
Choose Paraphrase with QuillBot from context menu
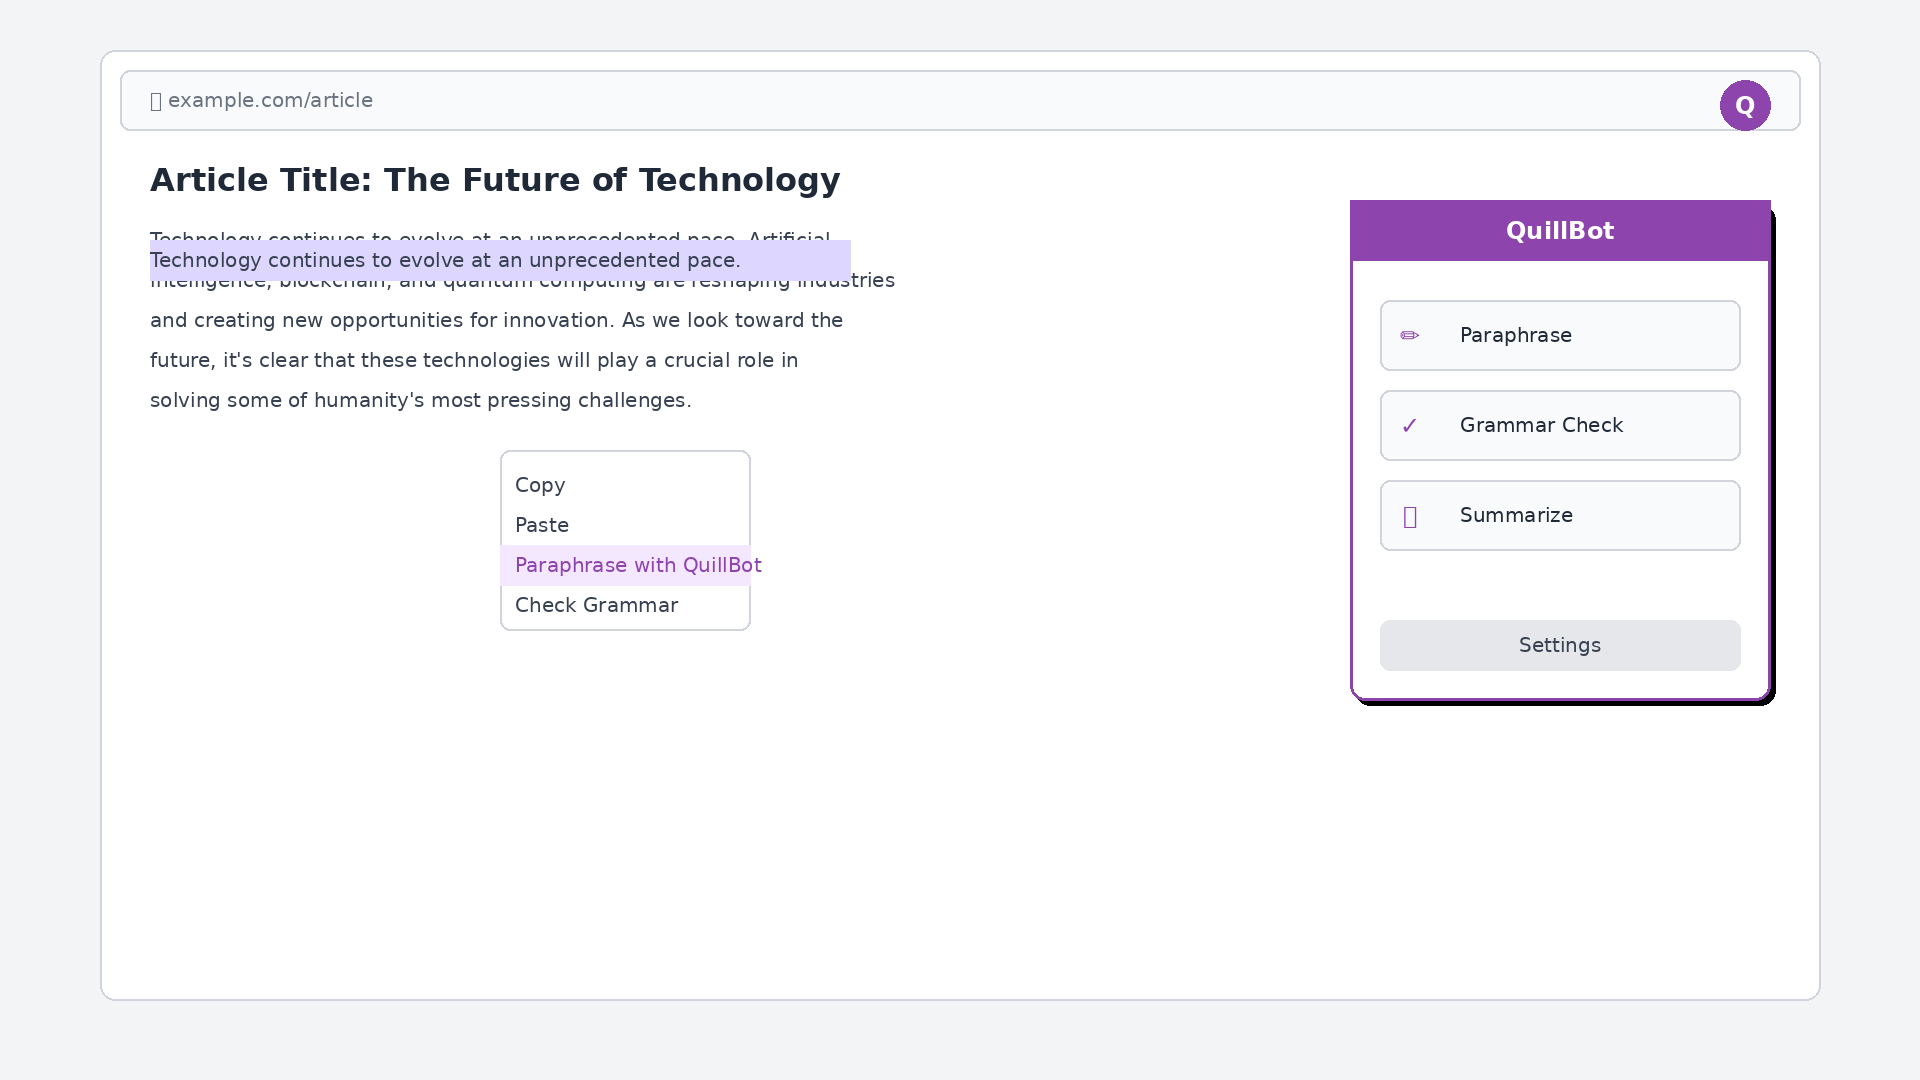(637, 565)
